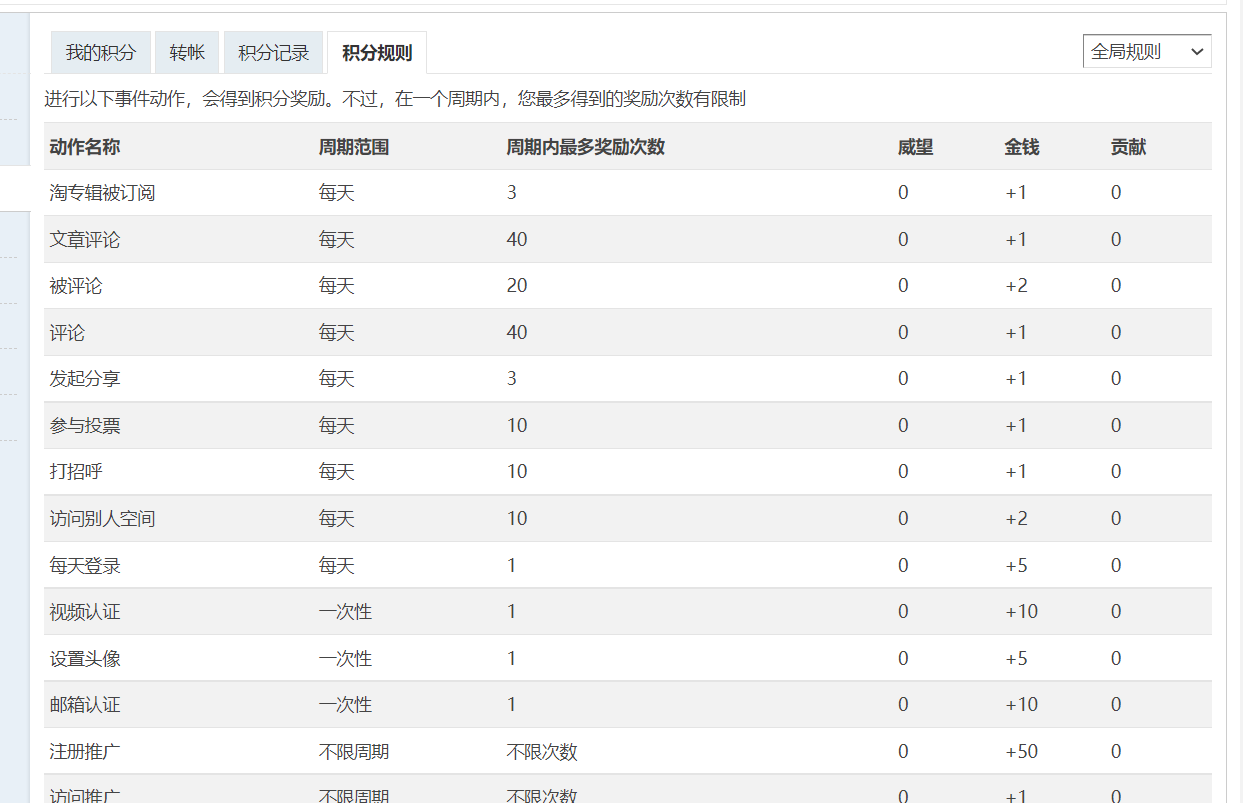The width and height of the screenshot is (1243, 803).
Task: Click the 金钱 column header
Action: (x=1022, y=147)
